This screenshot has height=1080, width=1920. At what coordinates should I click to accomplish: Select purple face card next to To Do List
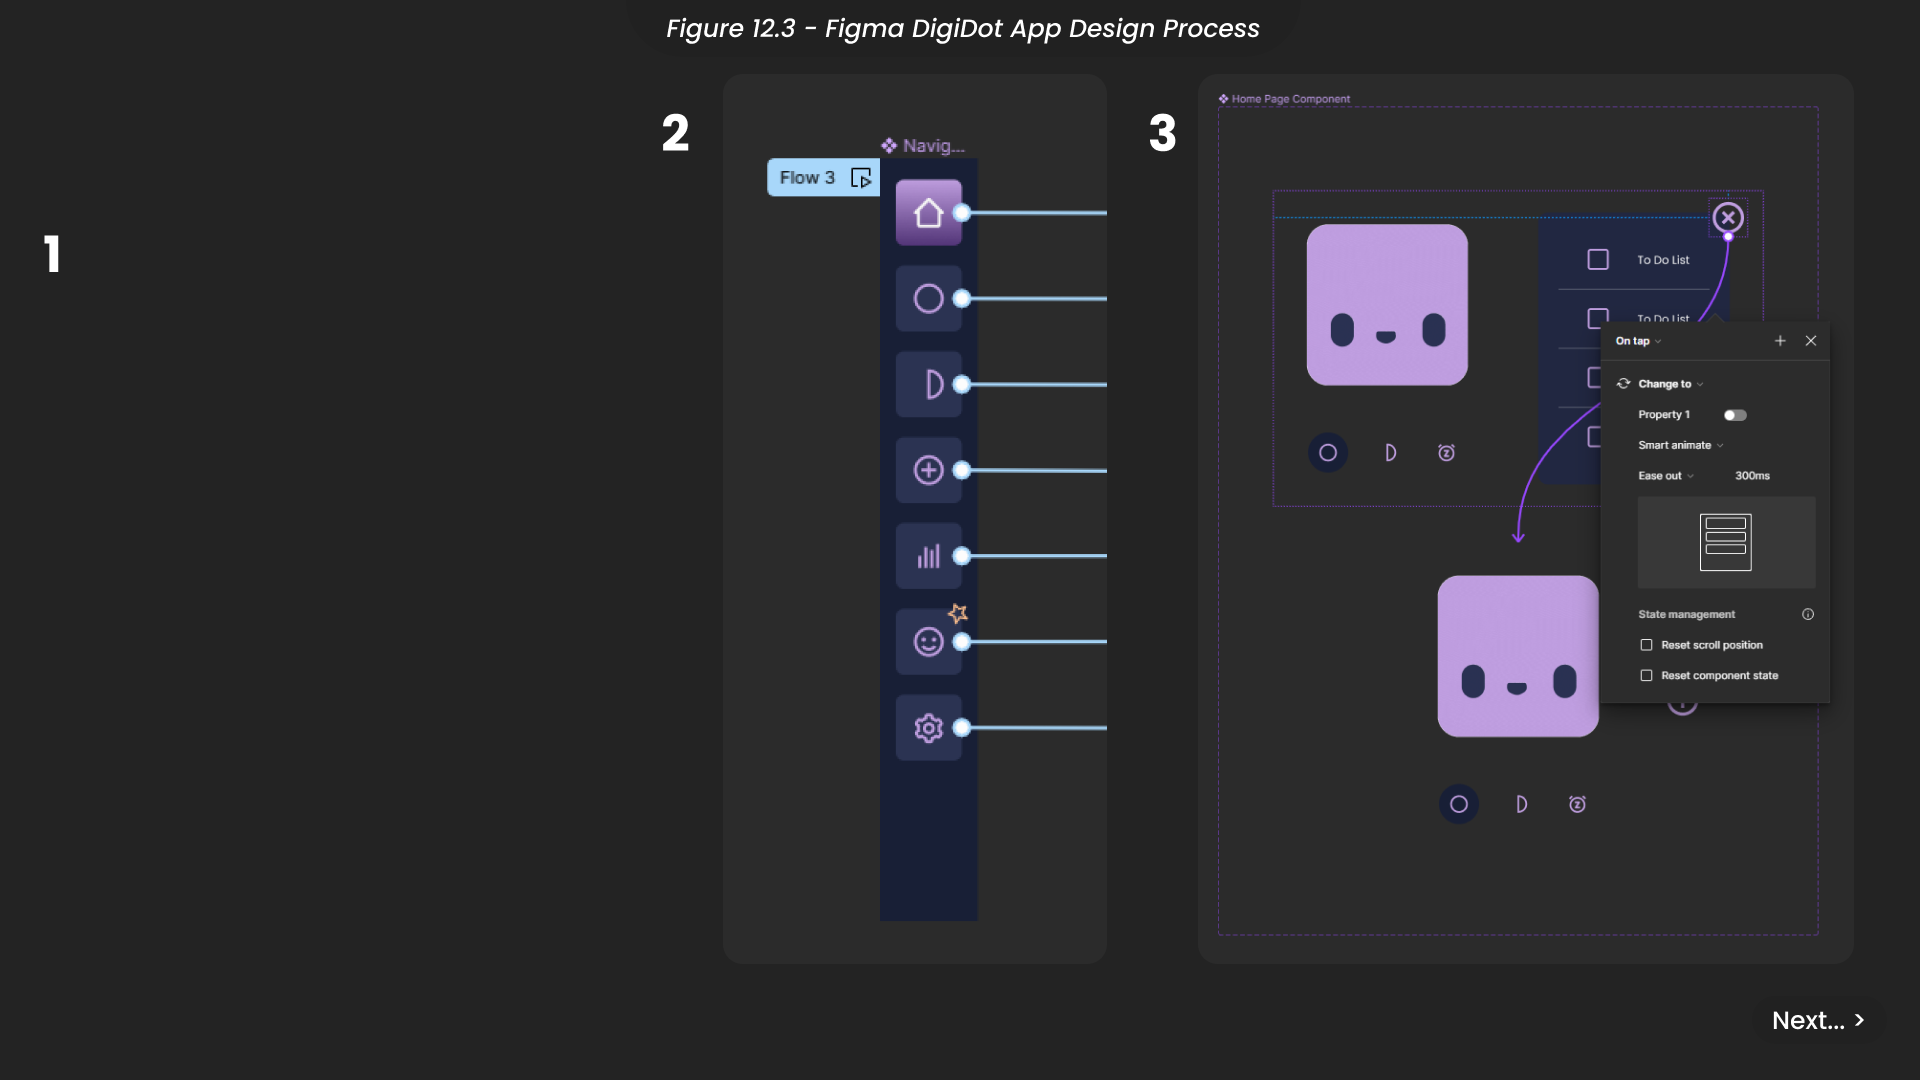pos(1387,305)
